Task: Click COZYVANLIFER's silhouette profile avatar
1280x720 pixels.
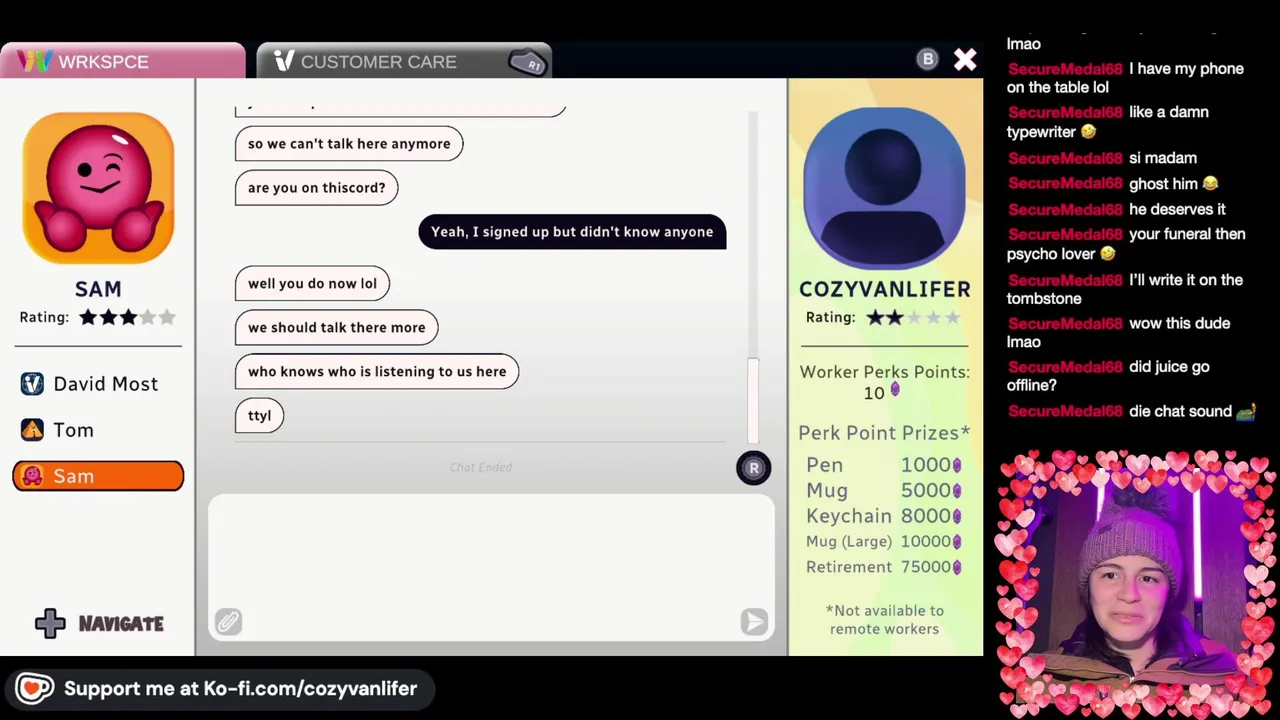Action: tap(884, 188)
